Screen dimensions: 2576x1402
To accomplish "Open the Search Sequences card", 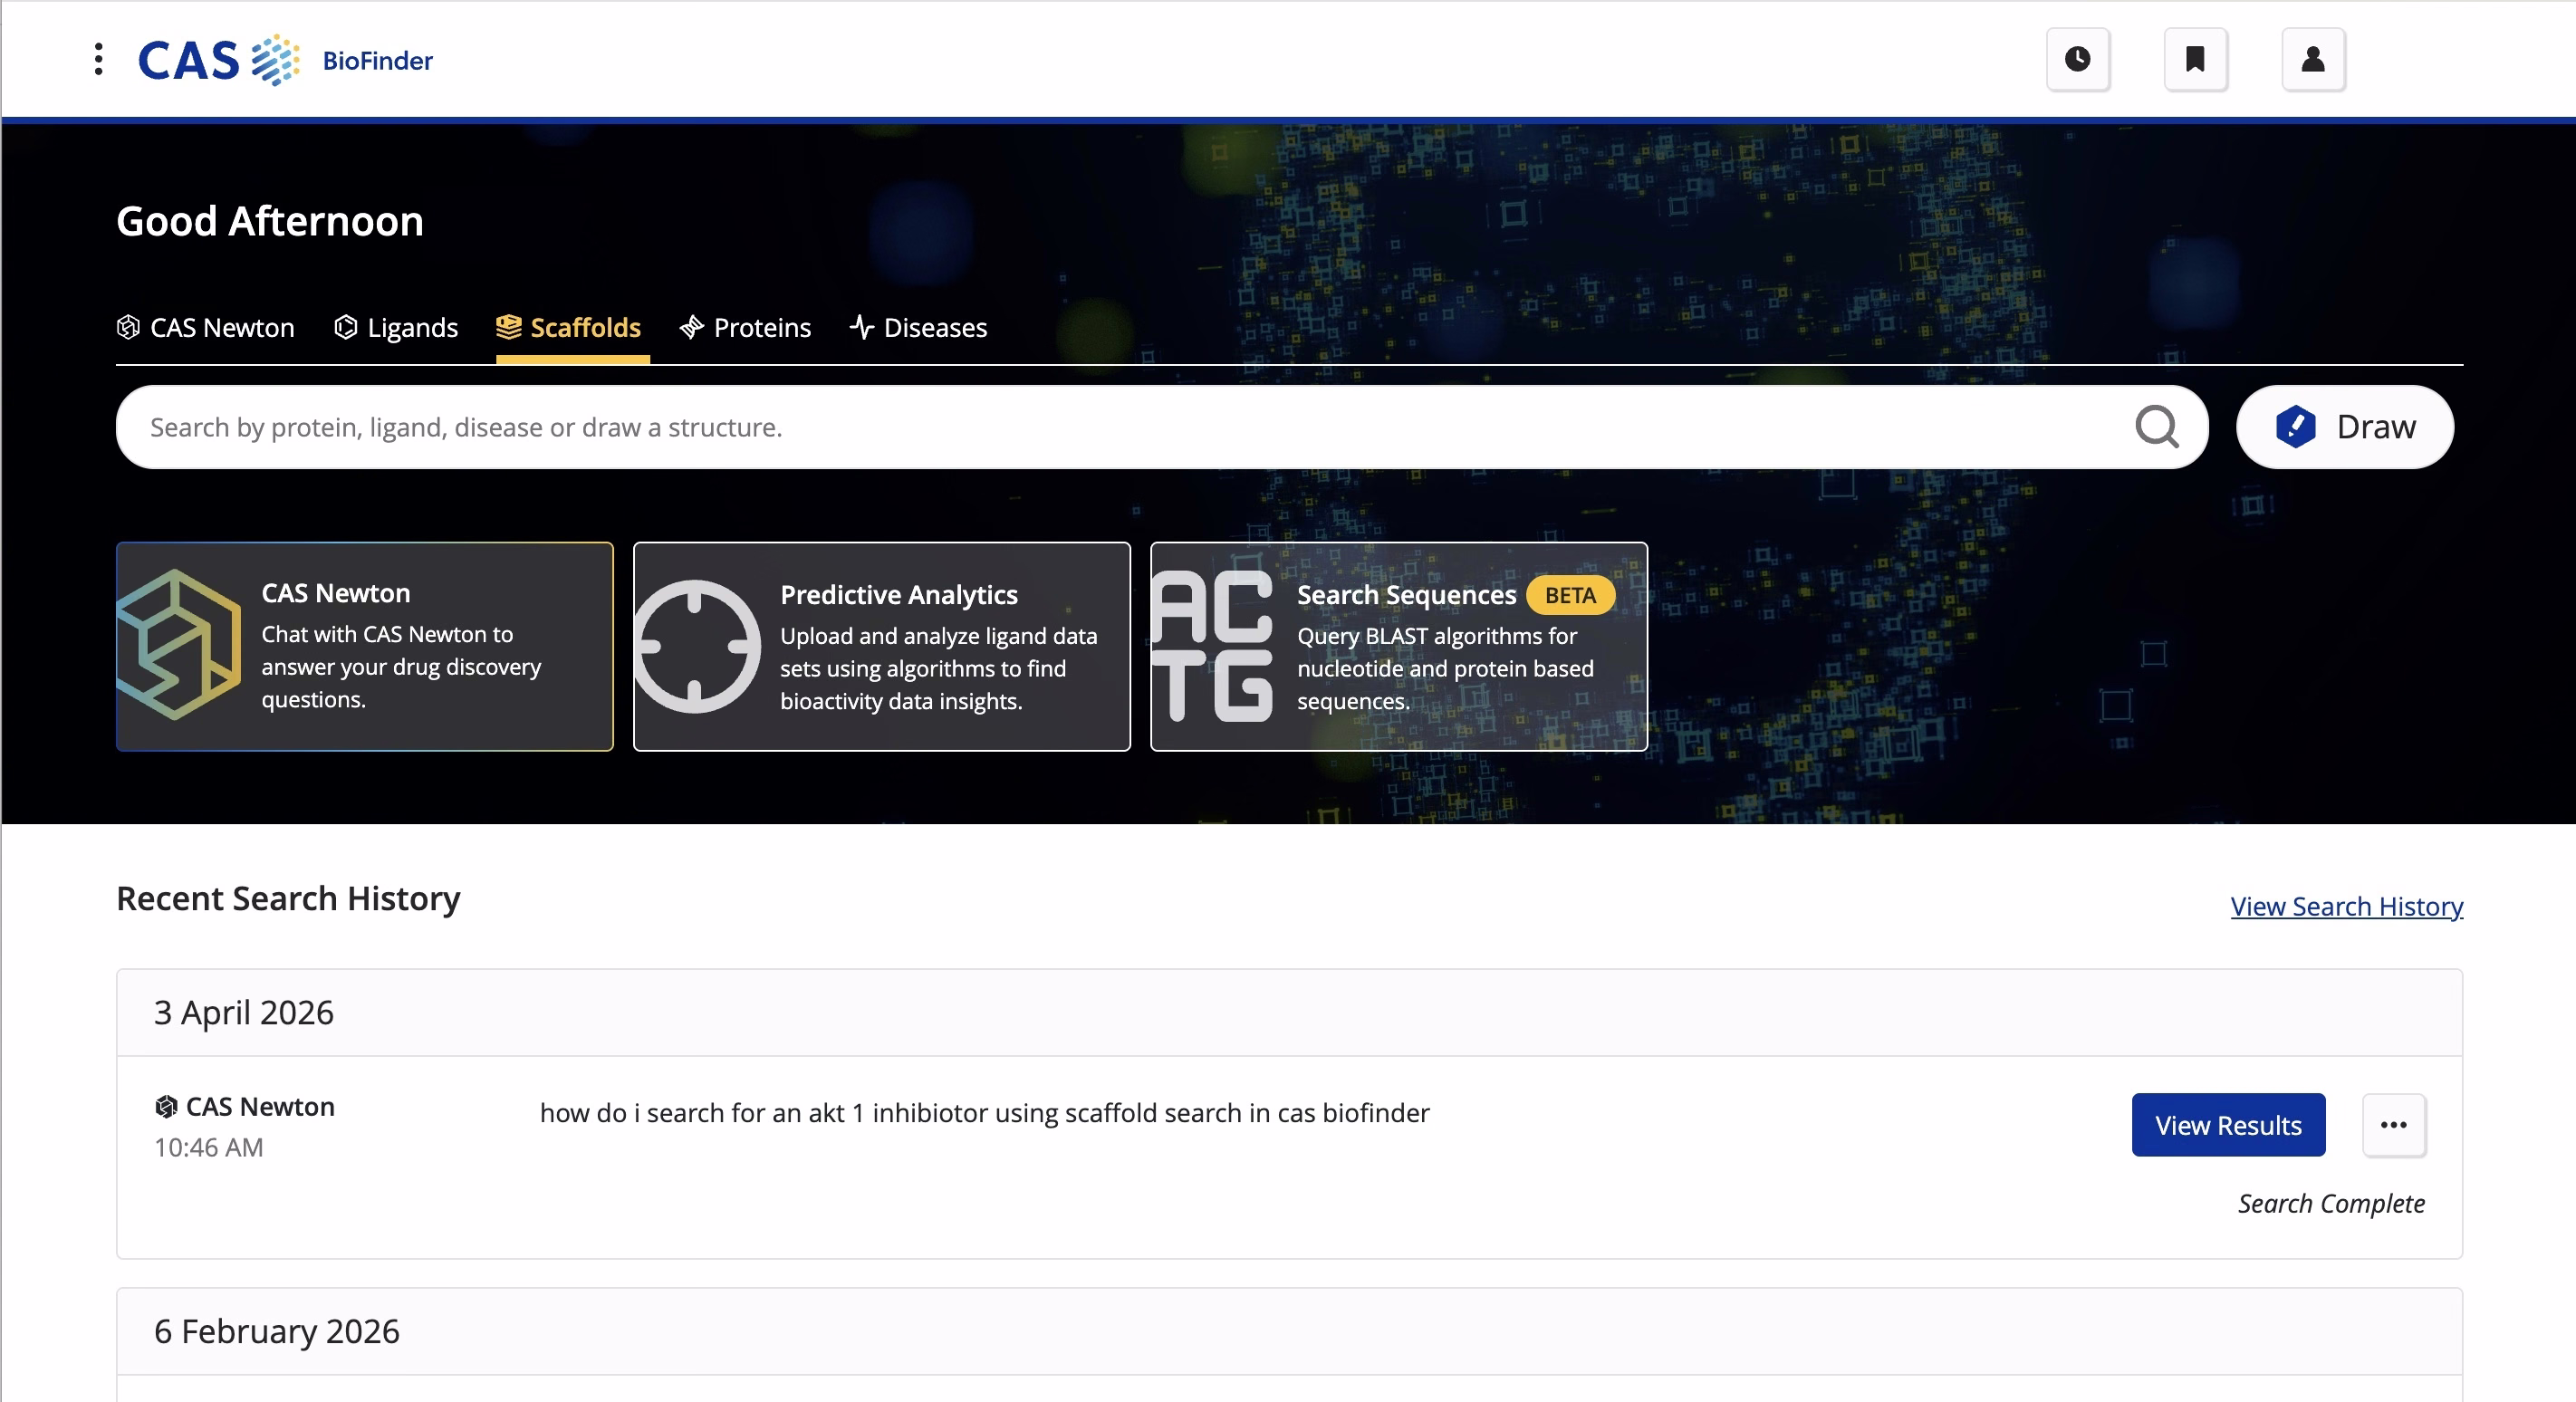I will (x=1399, y=647).
